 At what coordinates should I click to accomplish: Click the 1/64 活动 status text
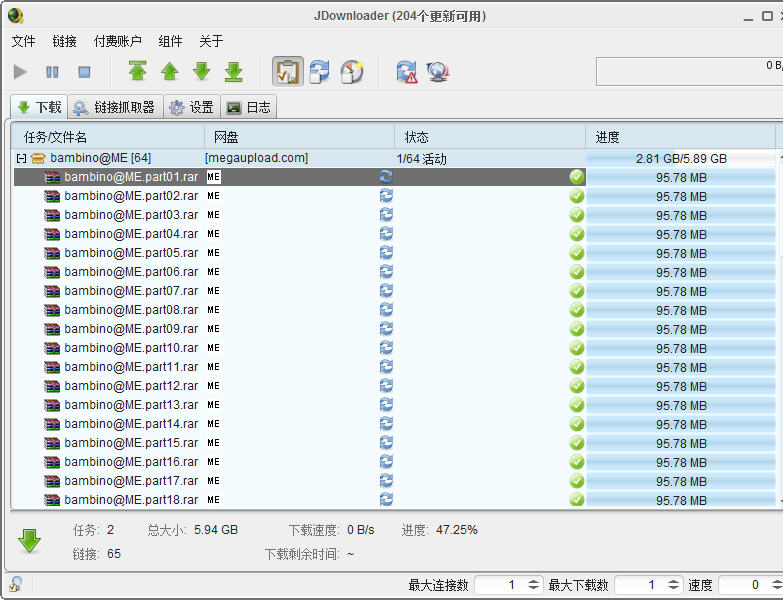coord(421,159)
